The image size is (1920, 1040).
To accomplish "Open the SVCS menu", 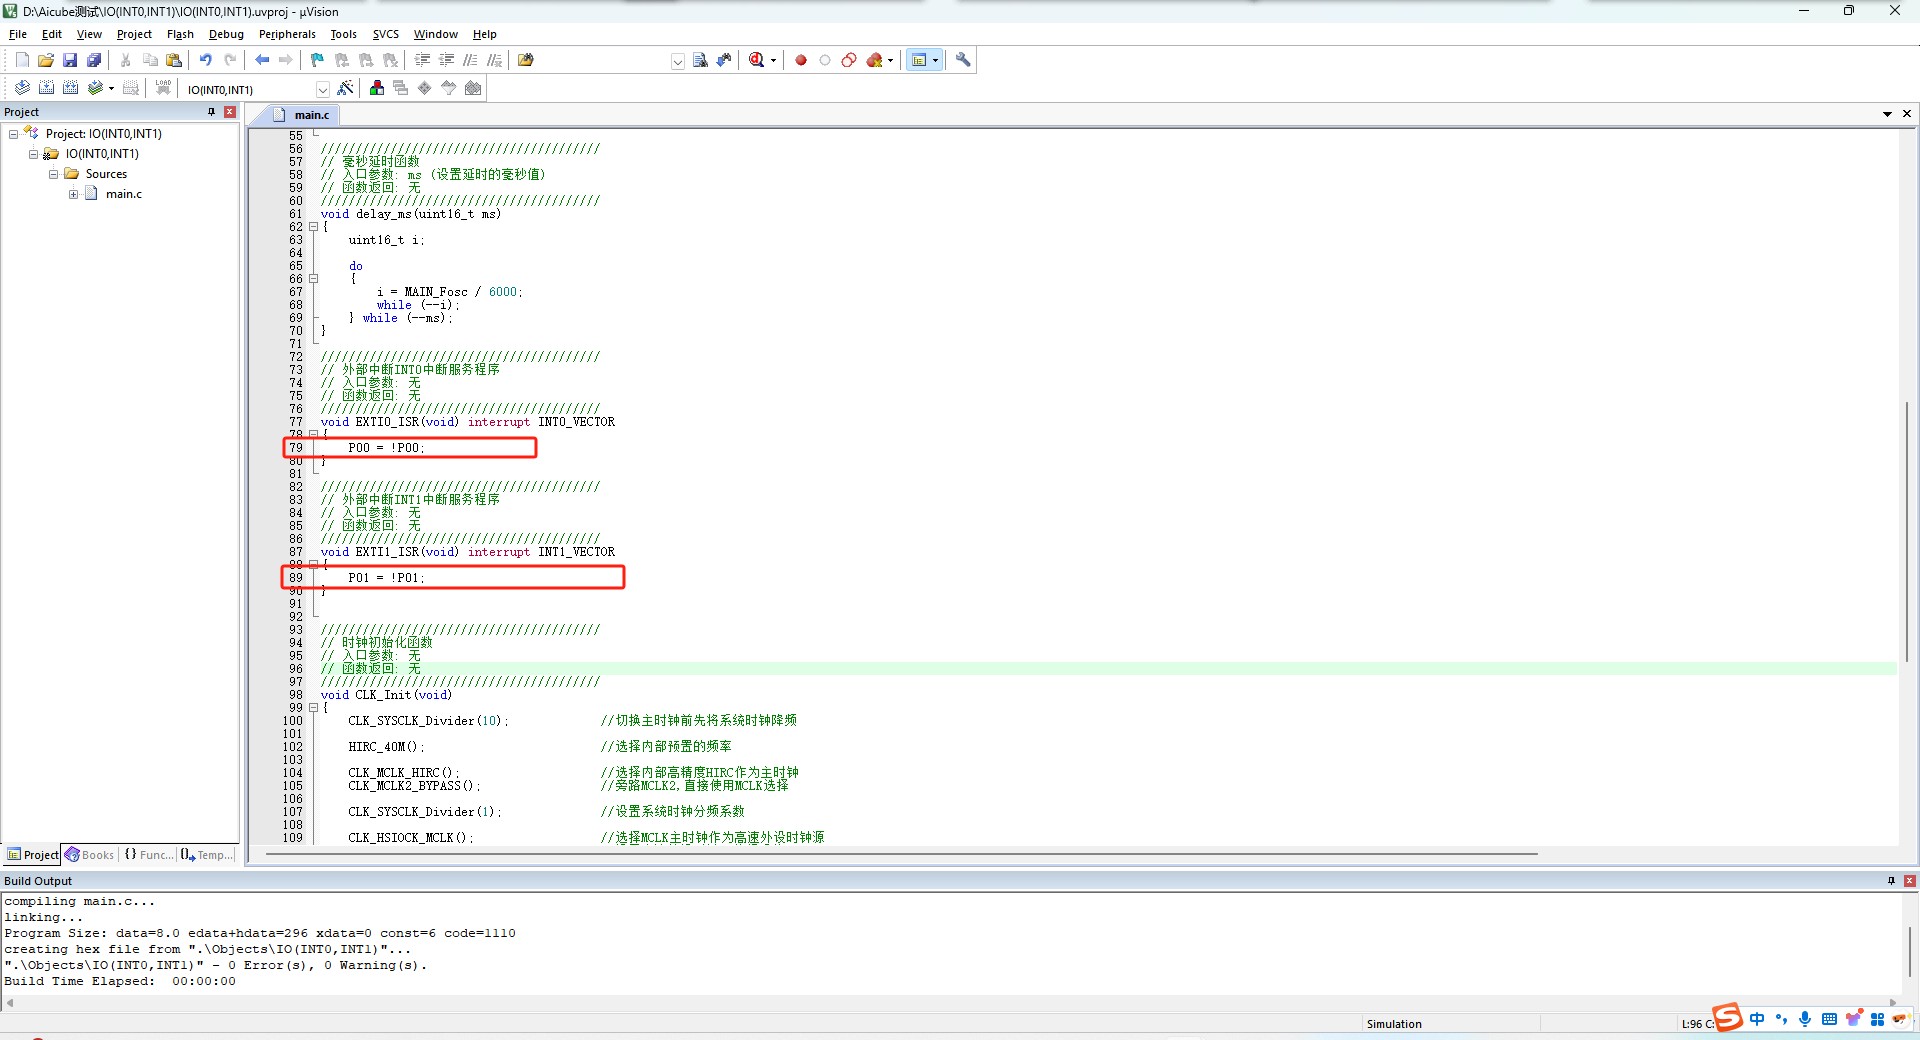I will (x=386, y=34).
